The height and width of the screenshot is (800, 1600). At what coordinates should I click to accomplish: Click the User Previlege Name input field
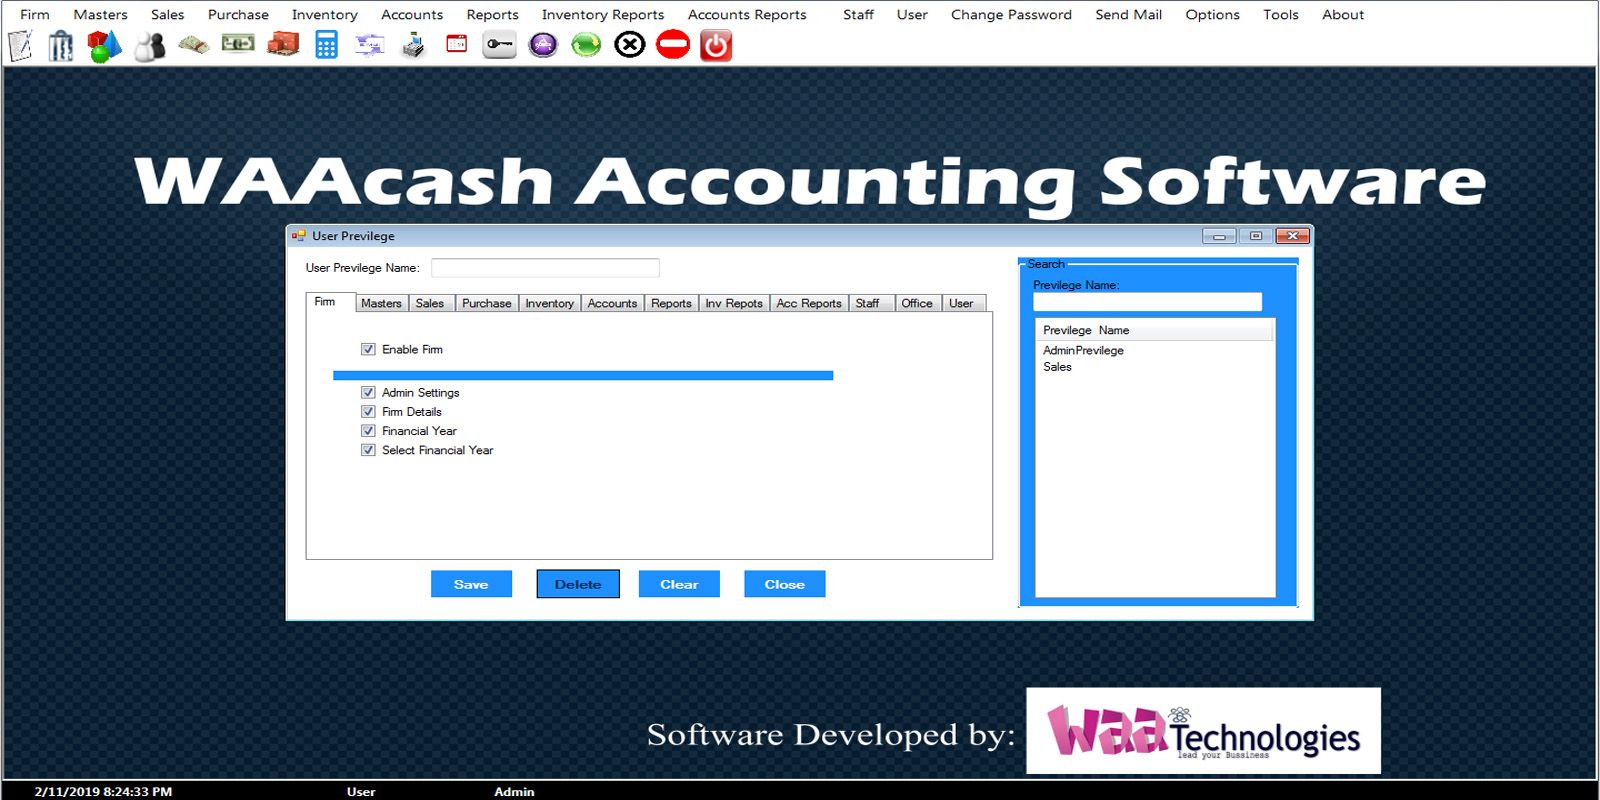pyautogui.click(x=545, y=267)
